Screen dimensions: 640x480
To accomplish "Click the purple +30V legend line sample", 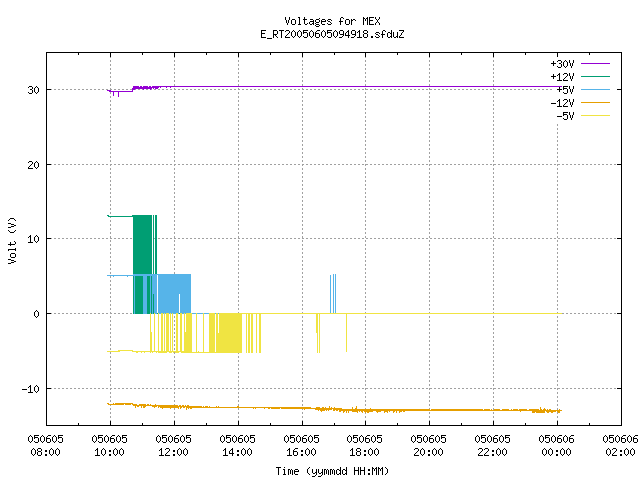I will click(596, 64).
